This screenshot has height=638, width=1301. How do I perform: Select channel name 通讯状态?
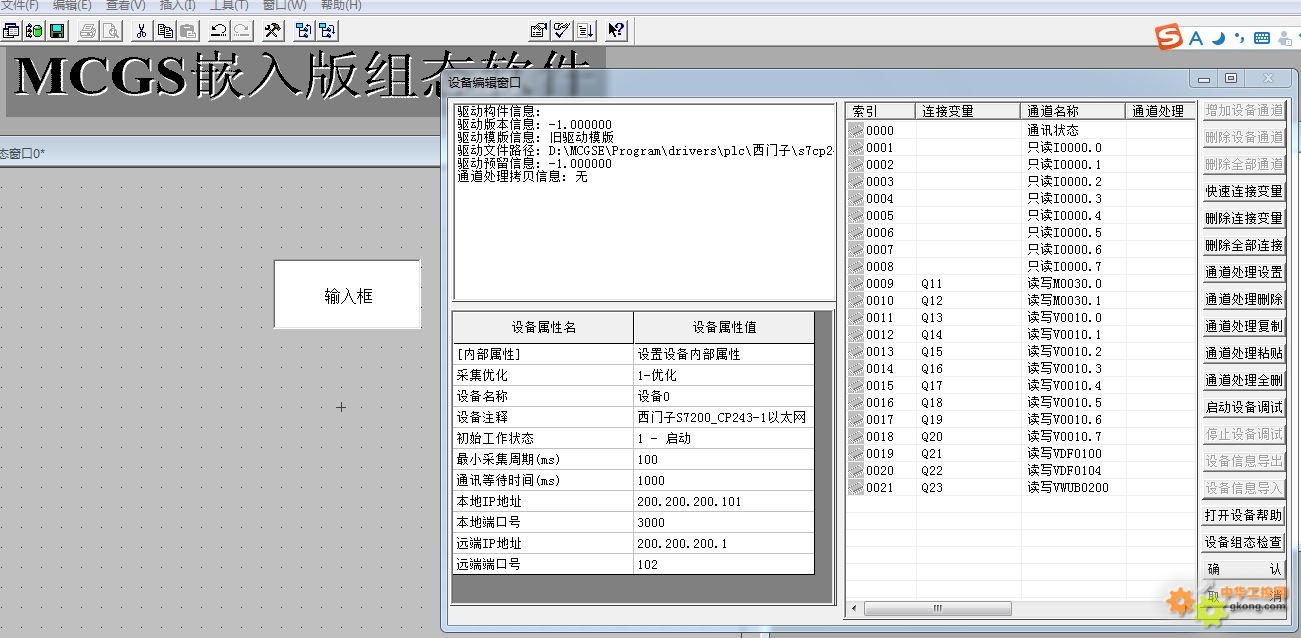pyautogui.click(x=1053, y=131)
